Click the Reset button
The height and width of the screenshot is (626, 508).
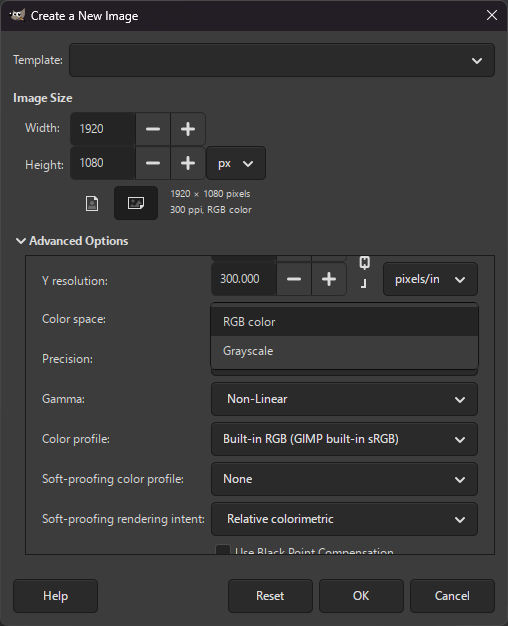pos(270,596)
